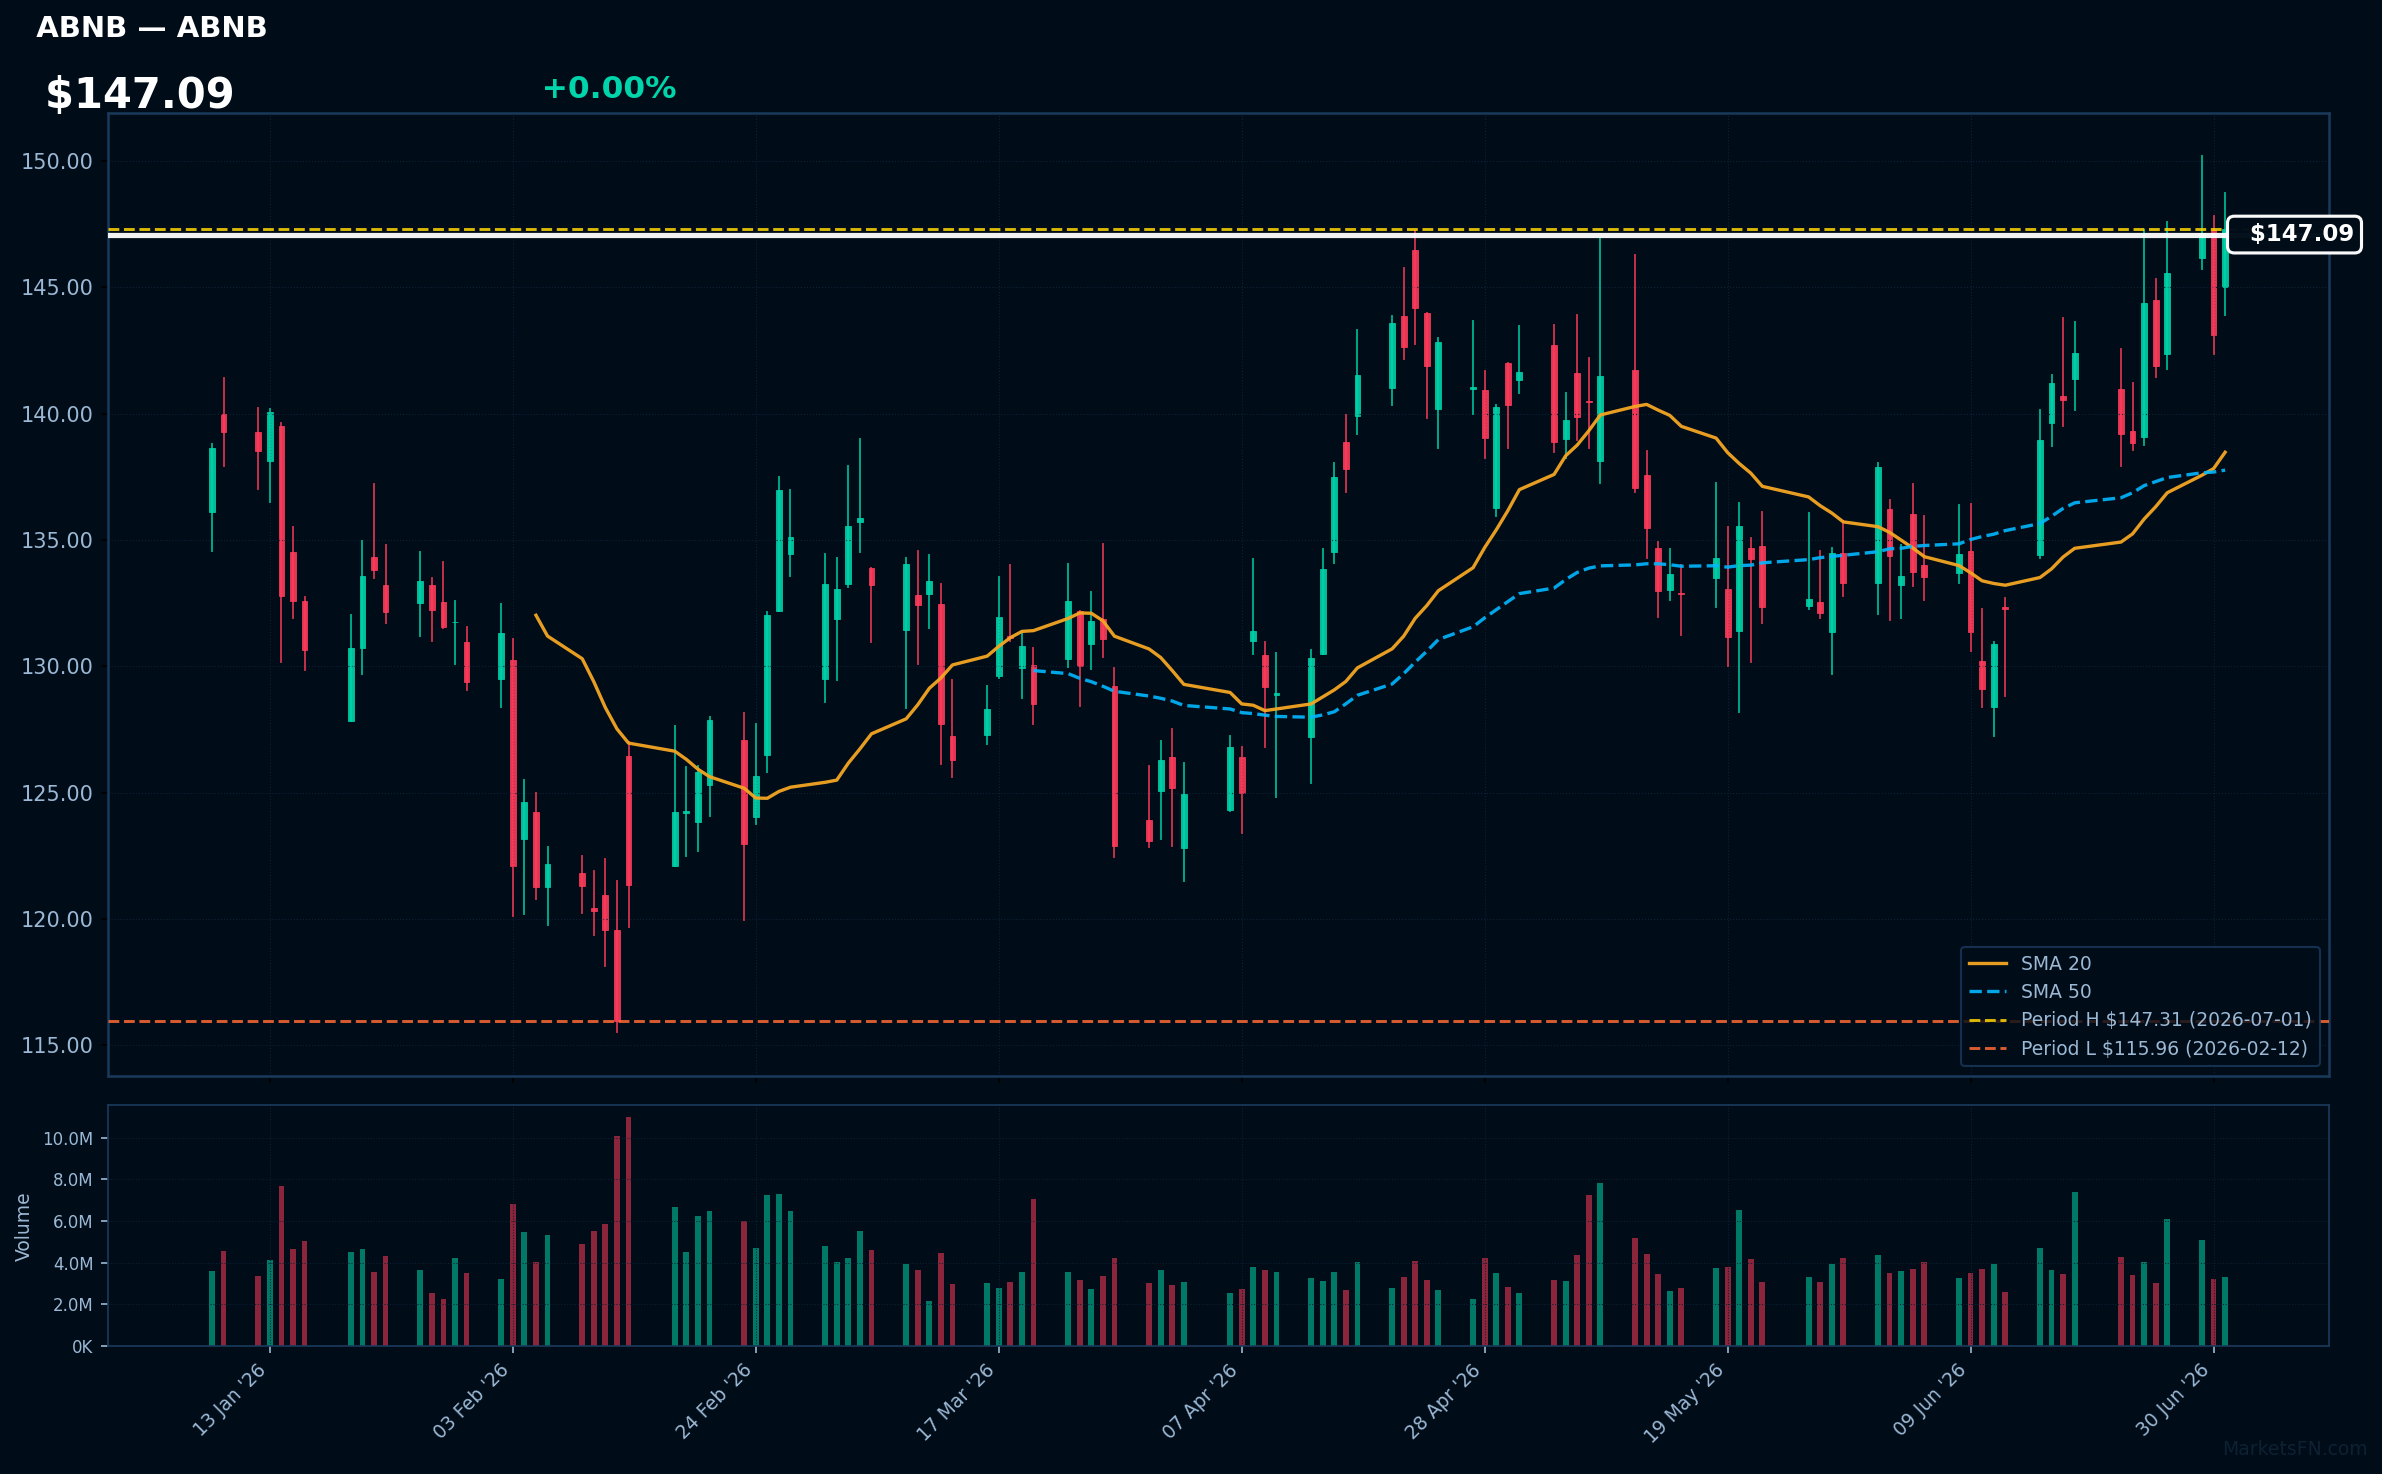Click the 10.0M volume axis label
This screenshot has height=1474, width=2382.
(68, 1139)
